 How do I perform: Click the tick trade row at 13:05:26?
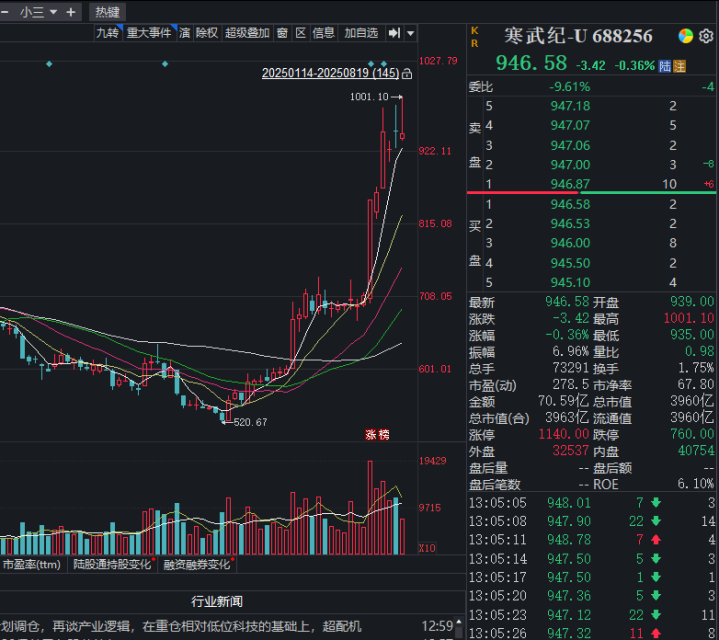point(592,633)
